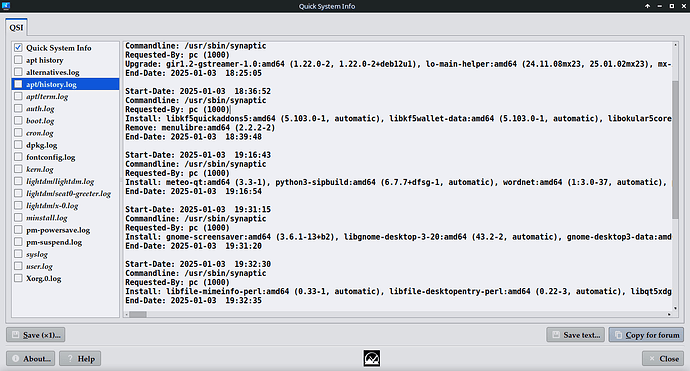This screenshot has height=371, width=690.
Task: Click the window icon in title bar
Action: [6, 6]
